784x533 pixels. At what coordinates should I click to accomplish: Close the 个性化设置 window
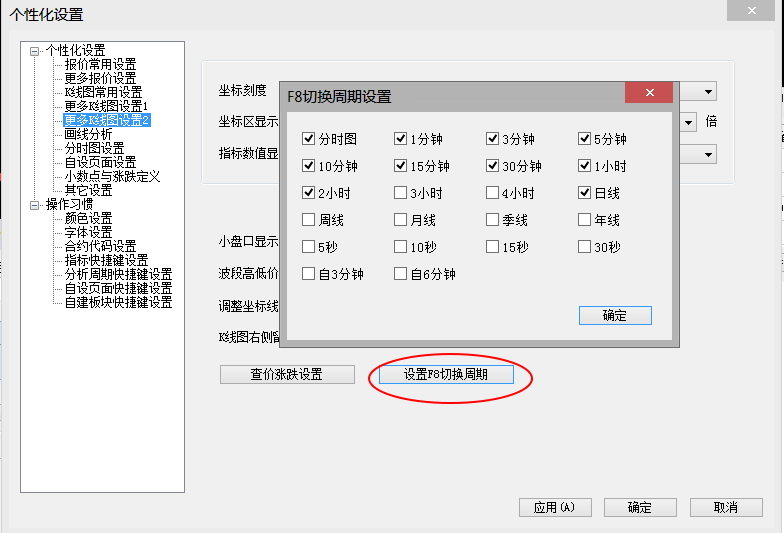[751, 10]
